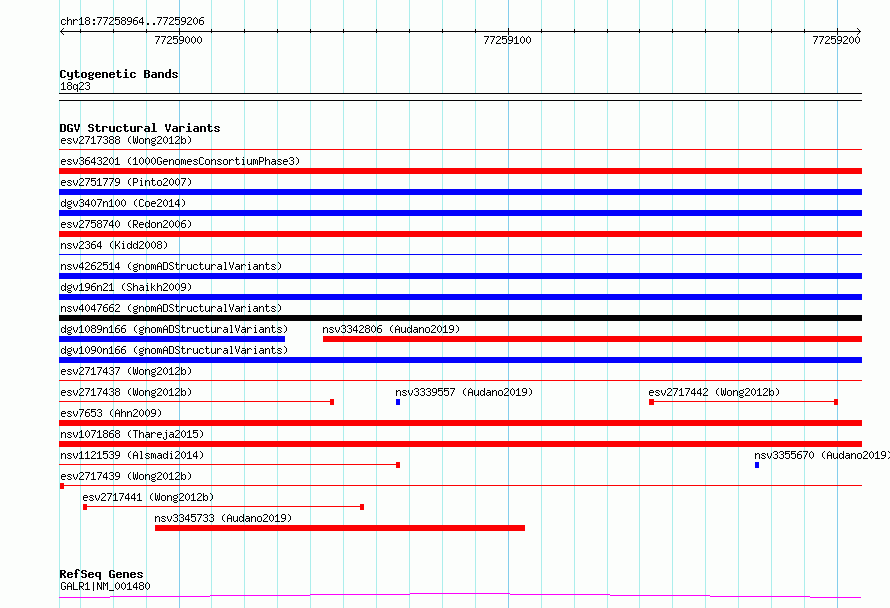890x608 pixels.
Task: Click the left red end marker of esv2717441
Action: 85,507
